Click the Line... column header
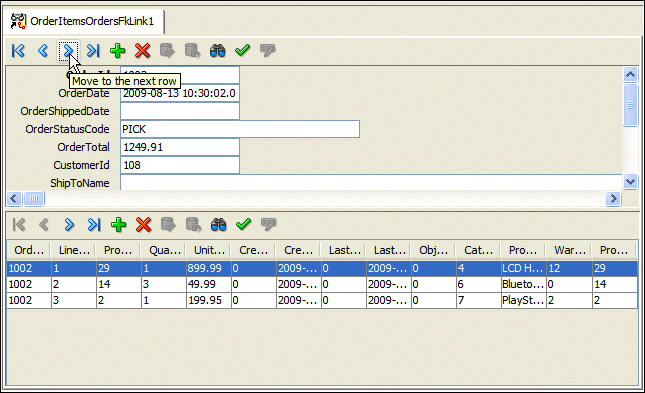The image size is (645, 393). [x=74, y=250]
